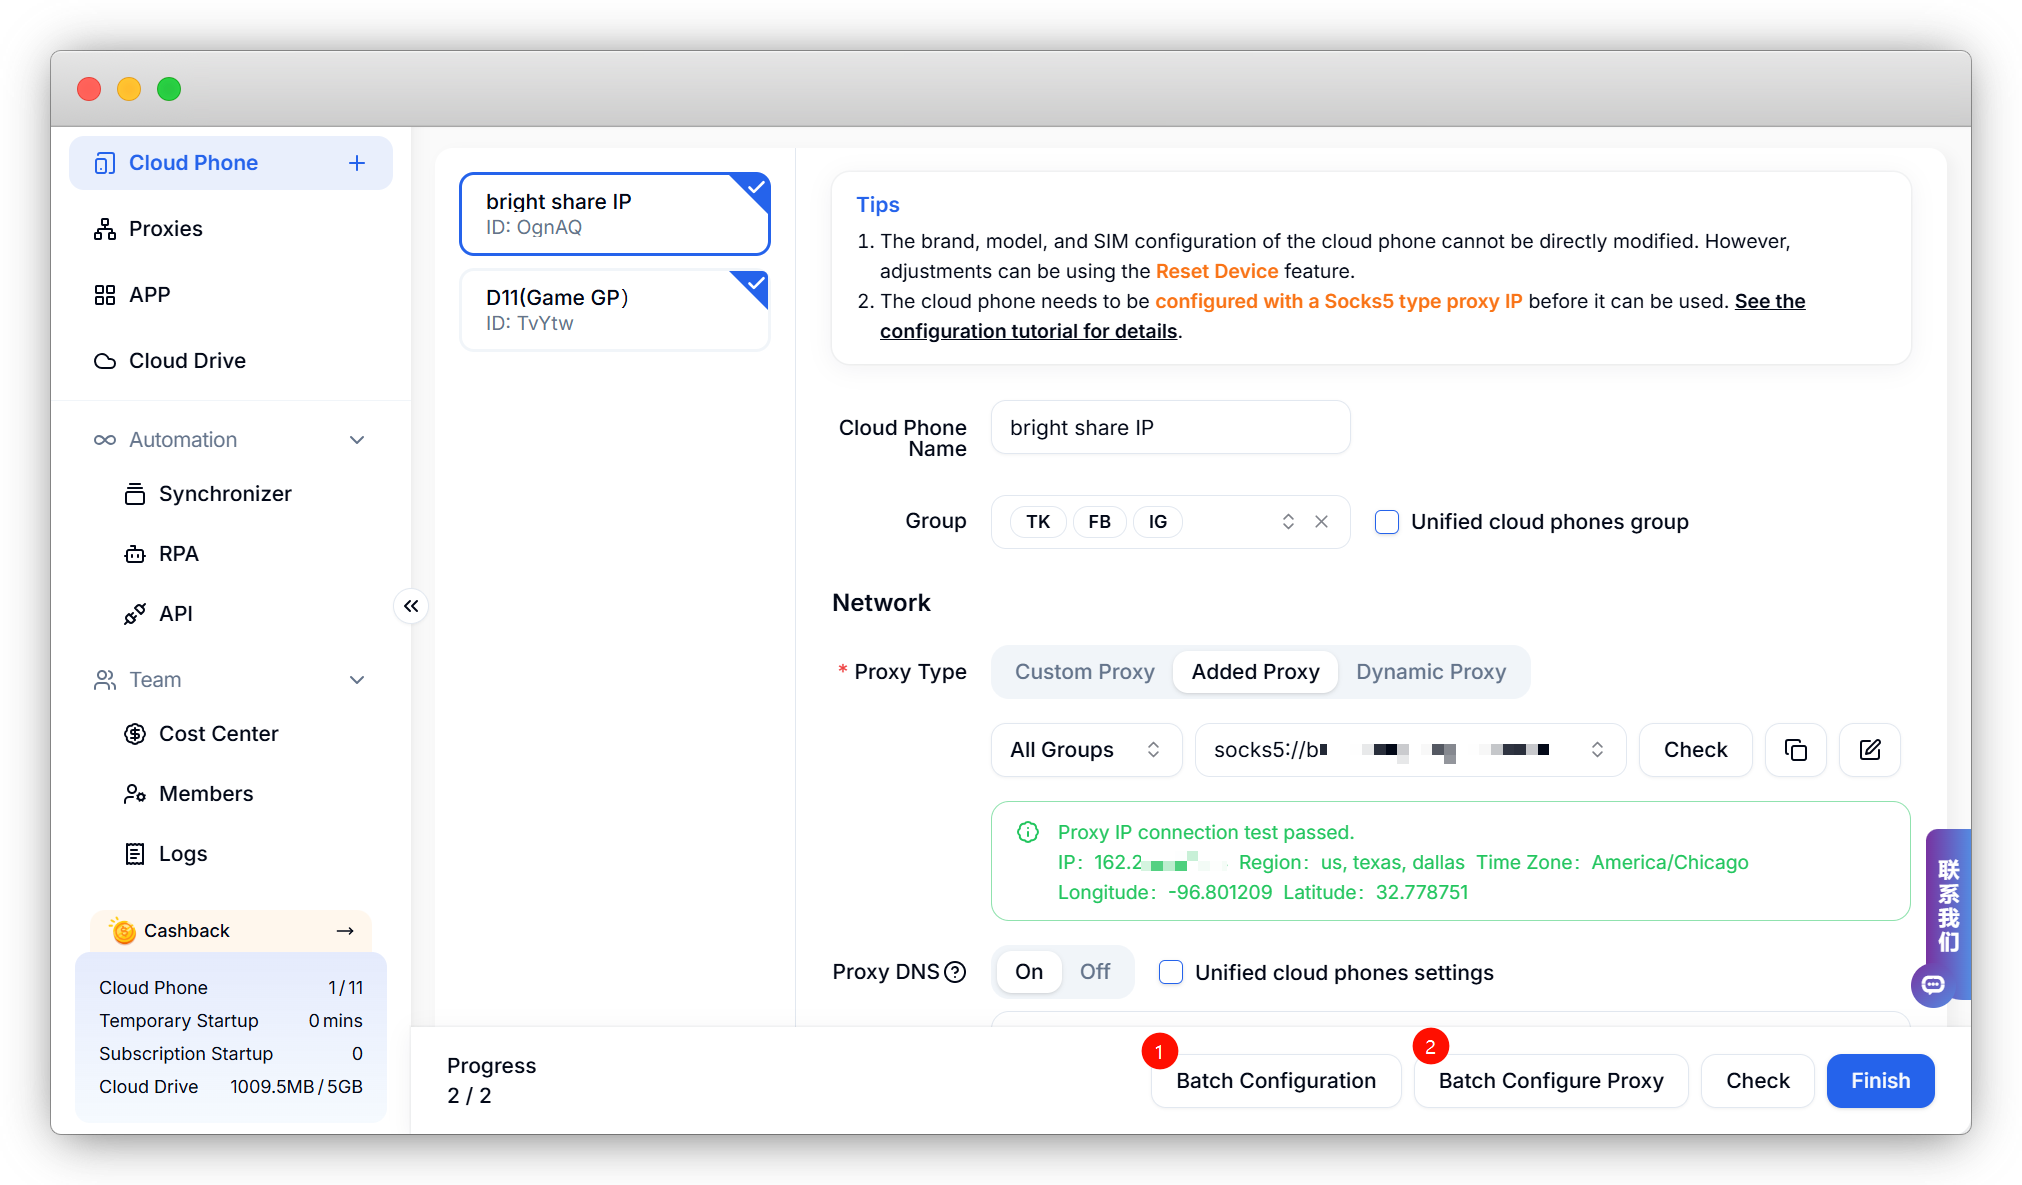The width and height of the screenshot is (2022, 1185).
Task: Open the Synchronizer page
Action: (x=224, y=494)
